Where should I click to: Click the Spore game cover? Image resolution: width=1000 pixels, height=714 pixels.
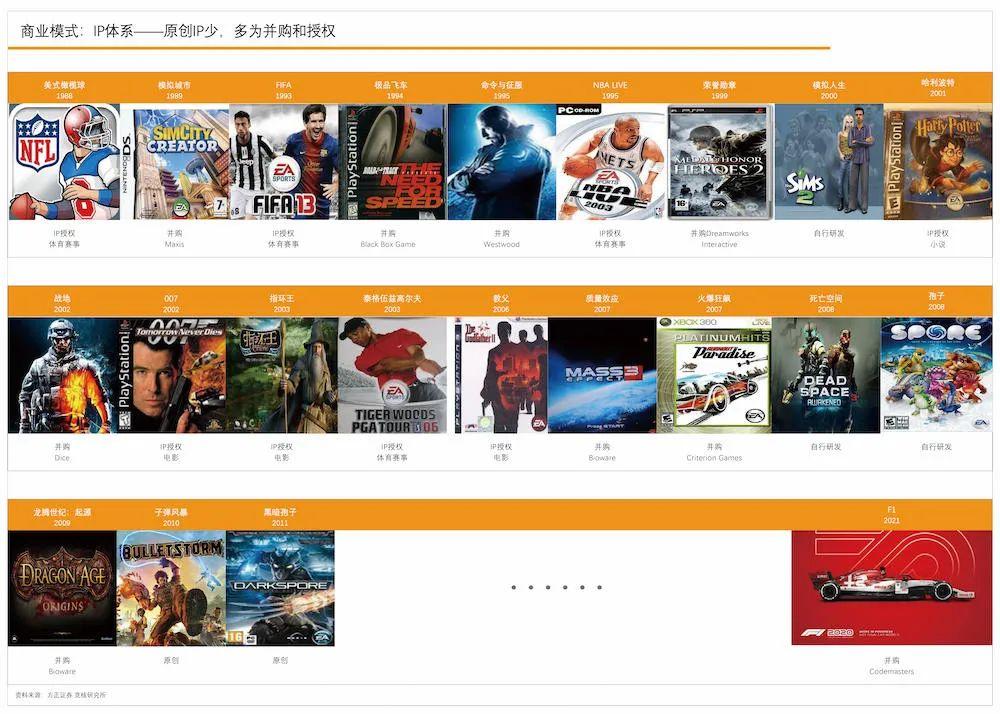936,376
